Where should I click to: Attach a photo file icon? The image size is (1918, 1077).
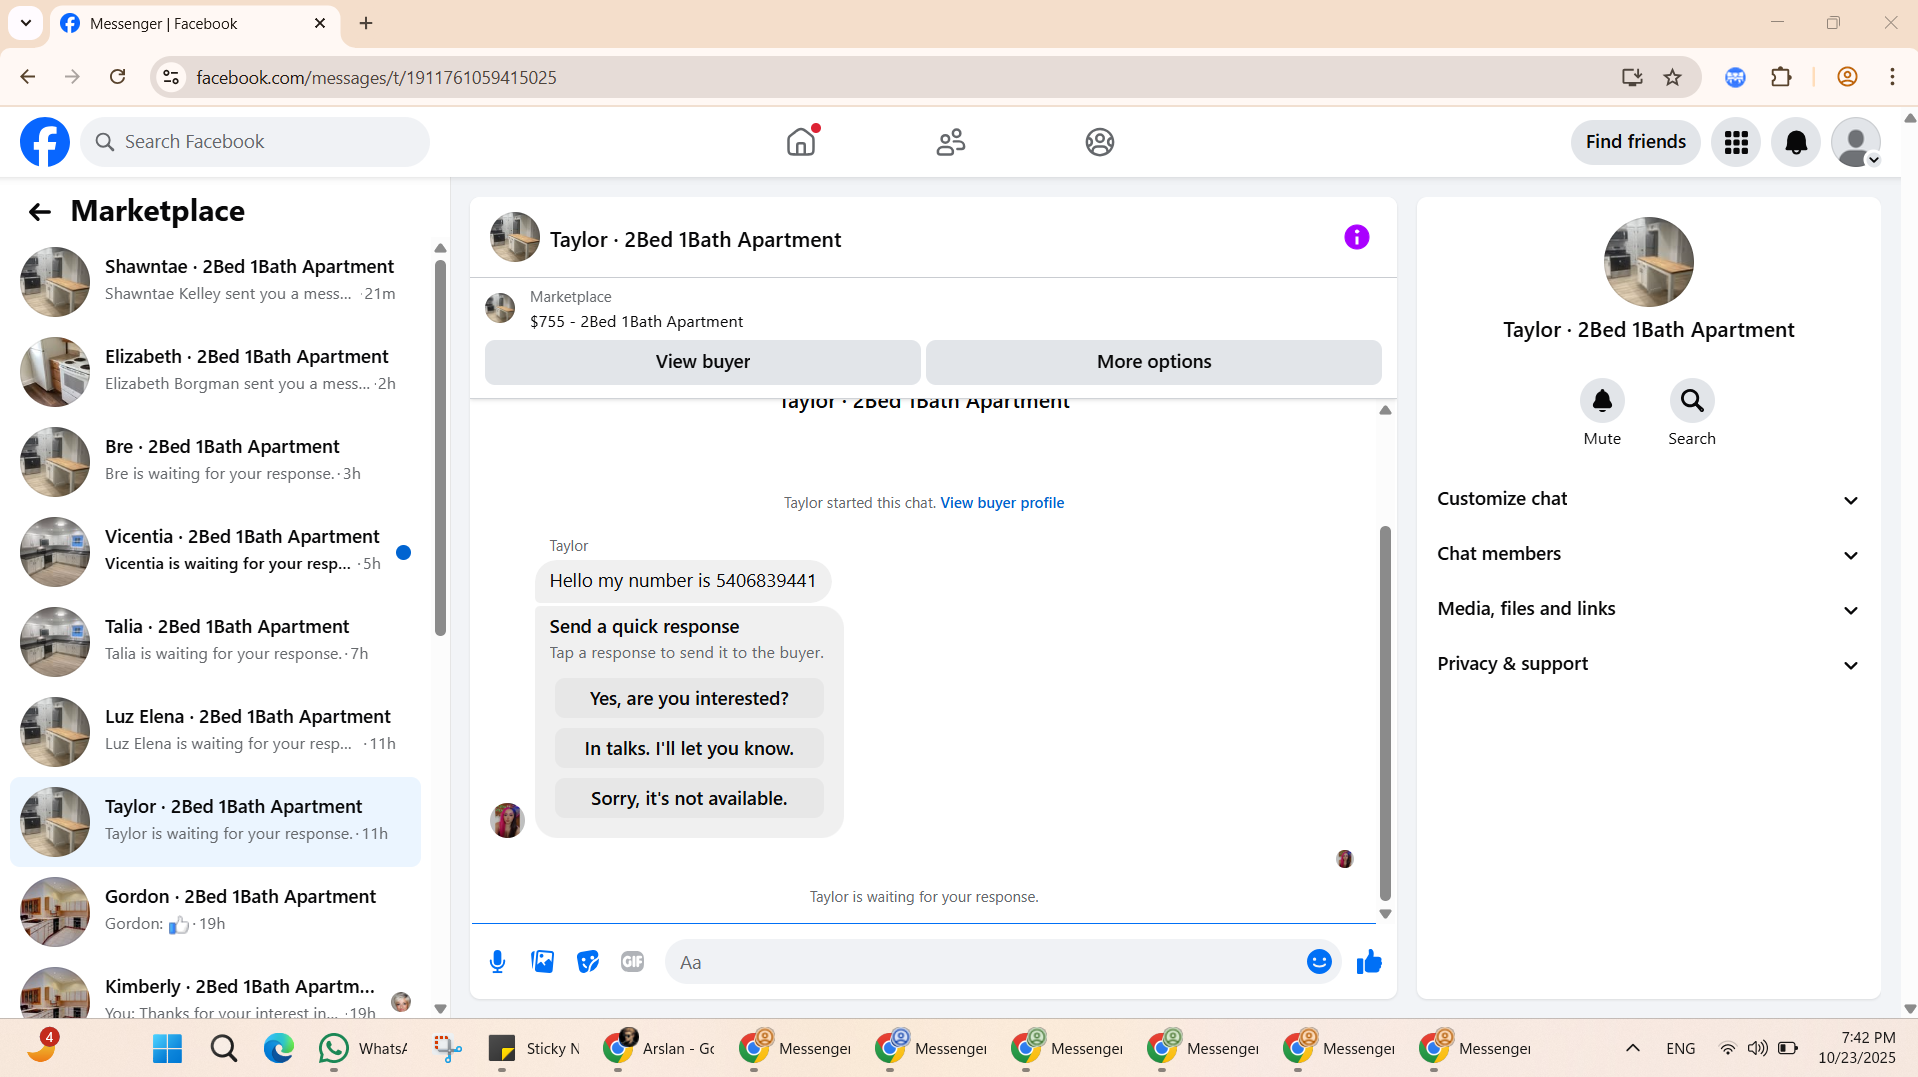click(x=542, y=962)
